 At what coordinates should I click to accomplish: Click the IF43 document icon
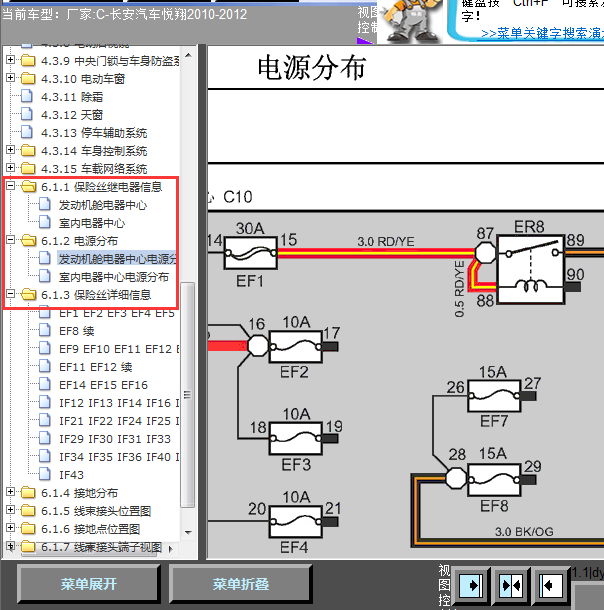[45, 474]
